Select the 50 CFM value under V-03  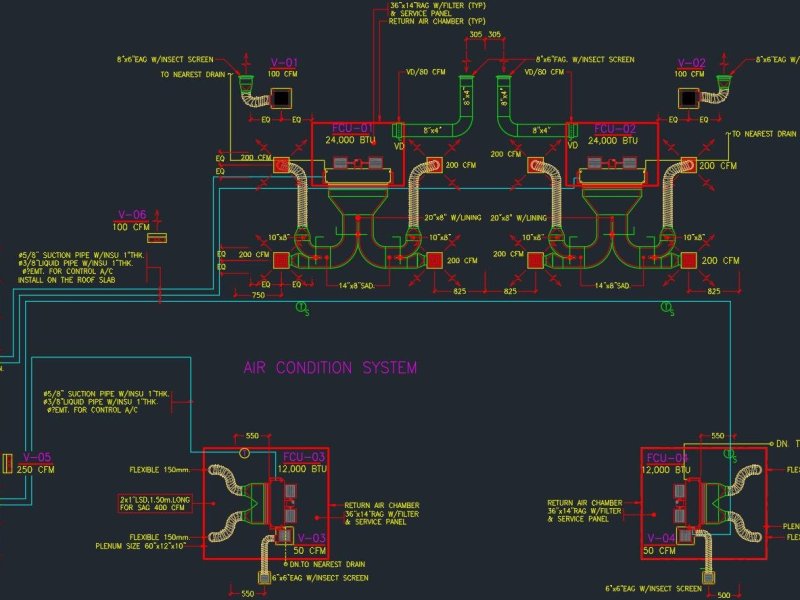[310, 551]
